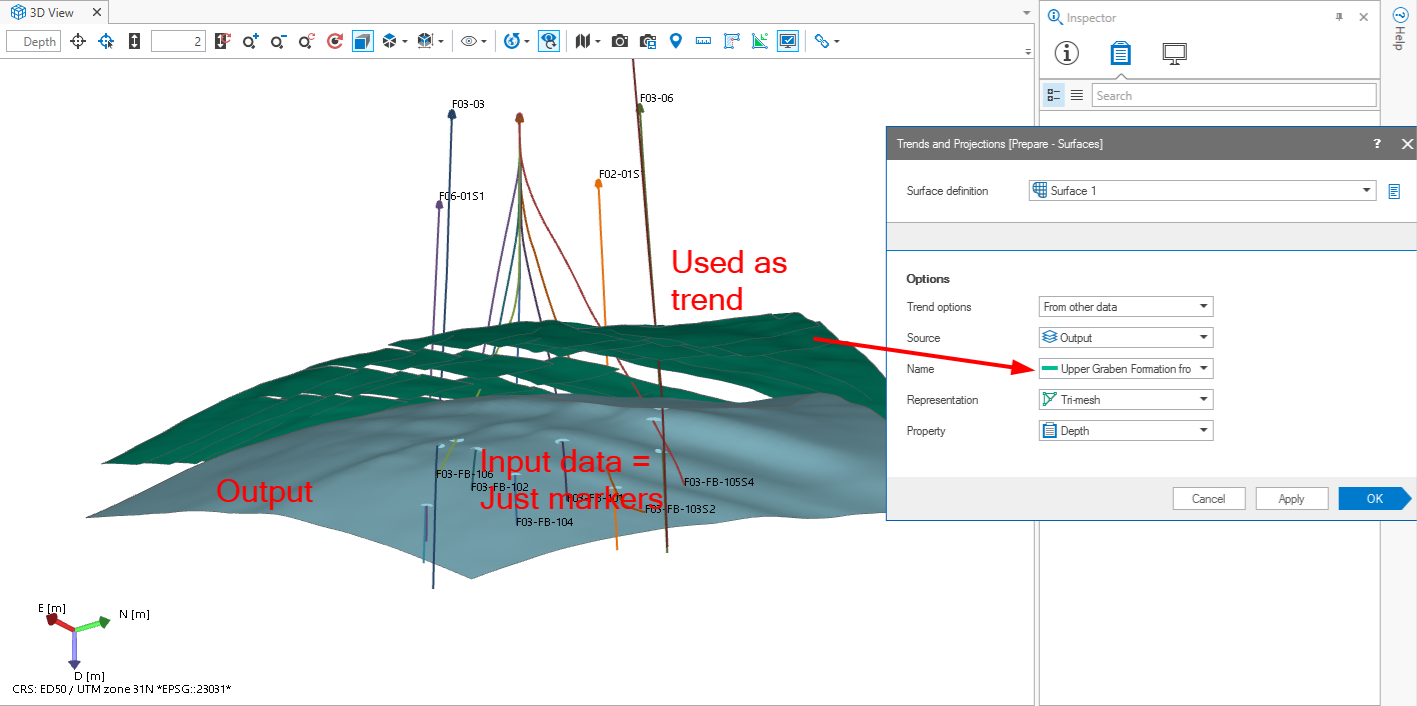This screenshot has width=1417, height=706.
Task: Click the Inspector Search field
Action: [1233, 96]
